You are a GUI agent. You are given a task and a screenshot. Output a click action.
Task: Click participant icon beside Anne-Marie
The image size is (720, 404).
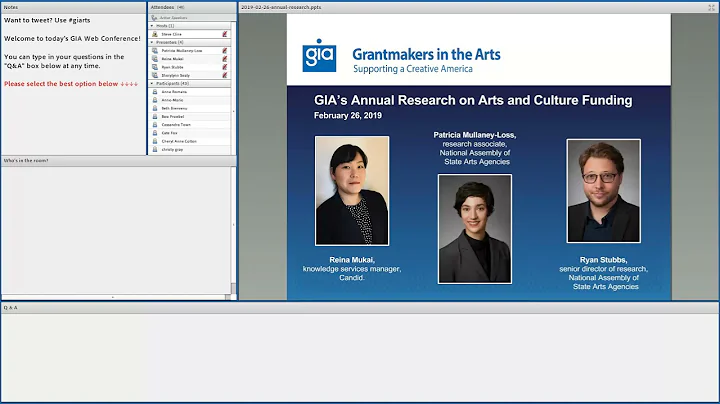point(155,100)
